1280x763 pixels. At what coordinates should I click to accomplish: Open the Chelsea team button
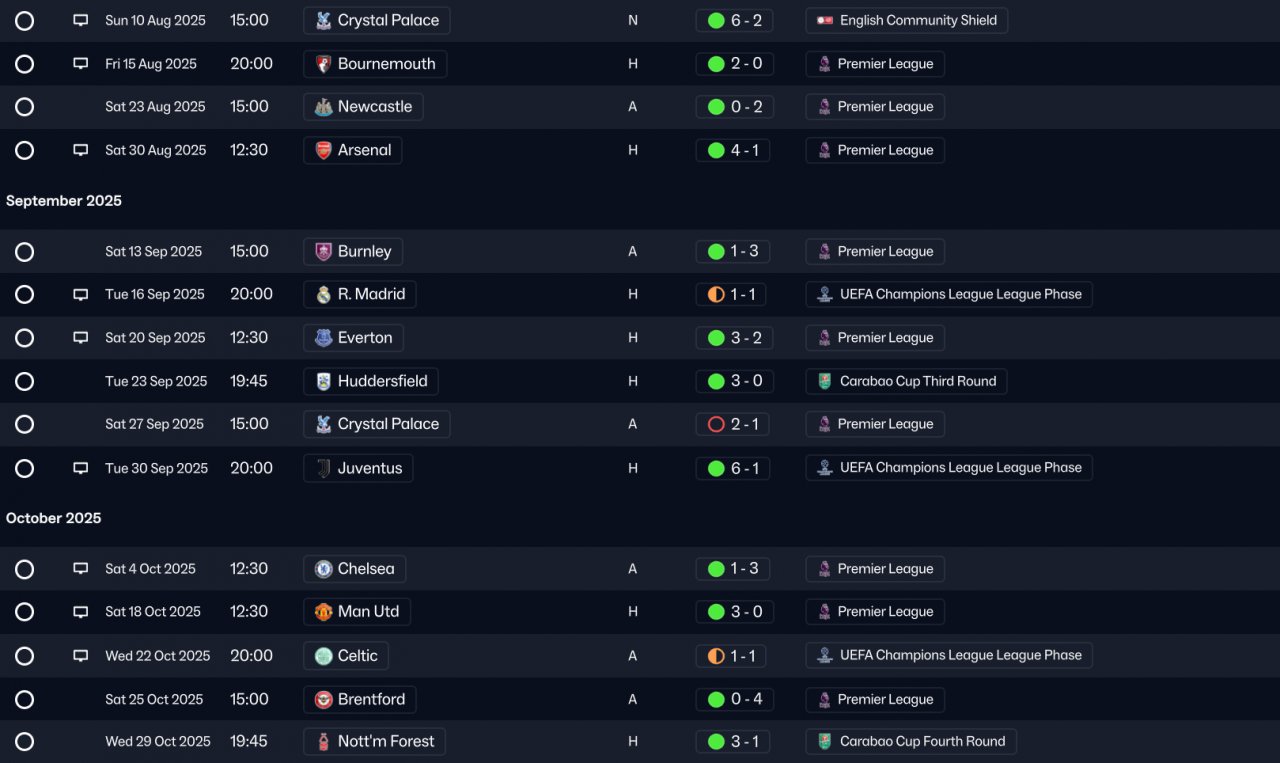pos(355,569)
